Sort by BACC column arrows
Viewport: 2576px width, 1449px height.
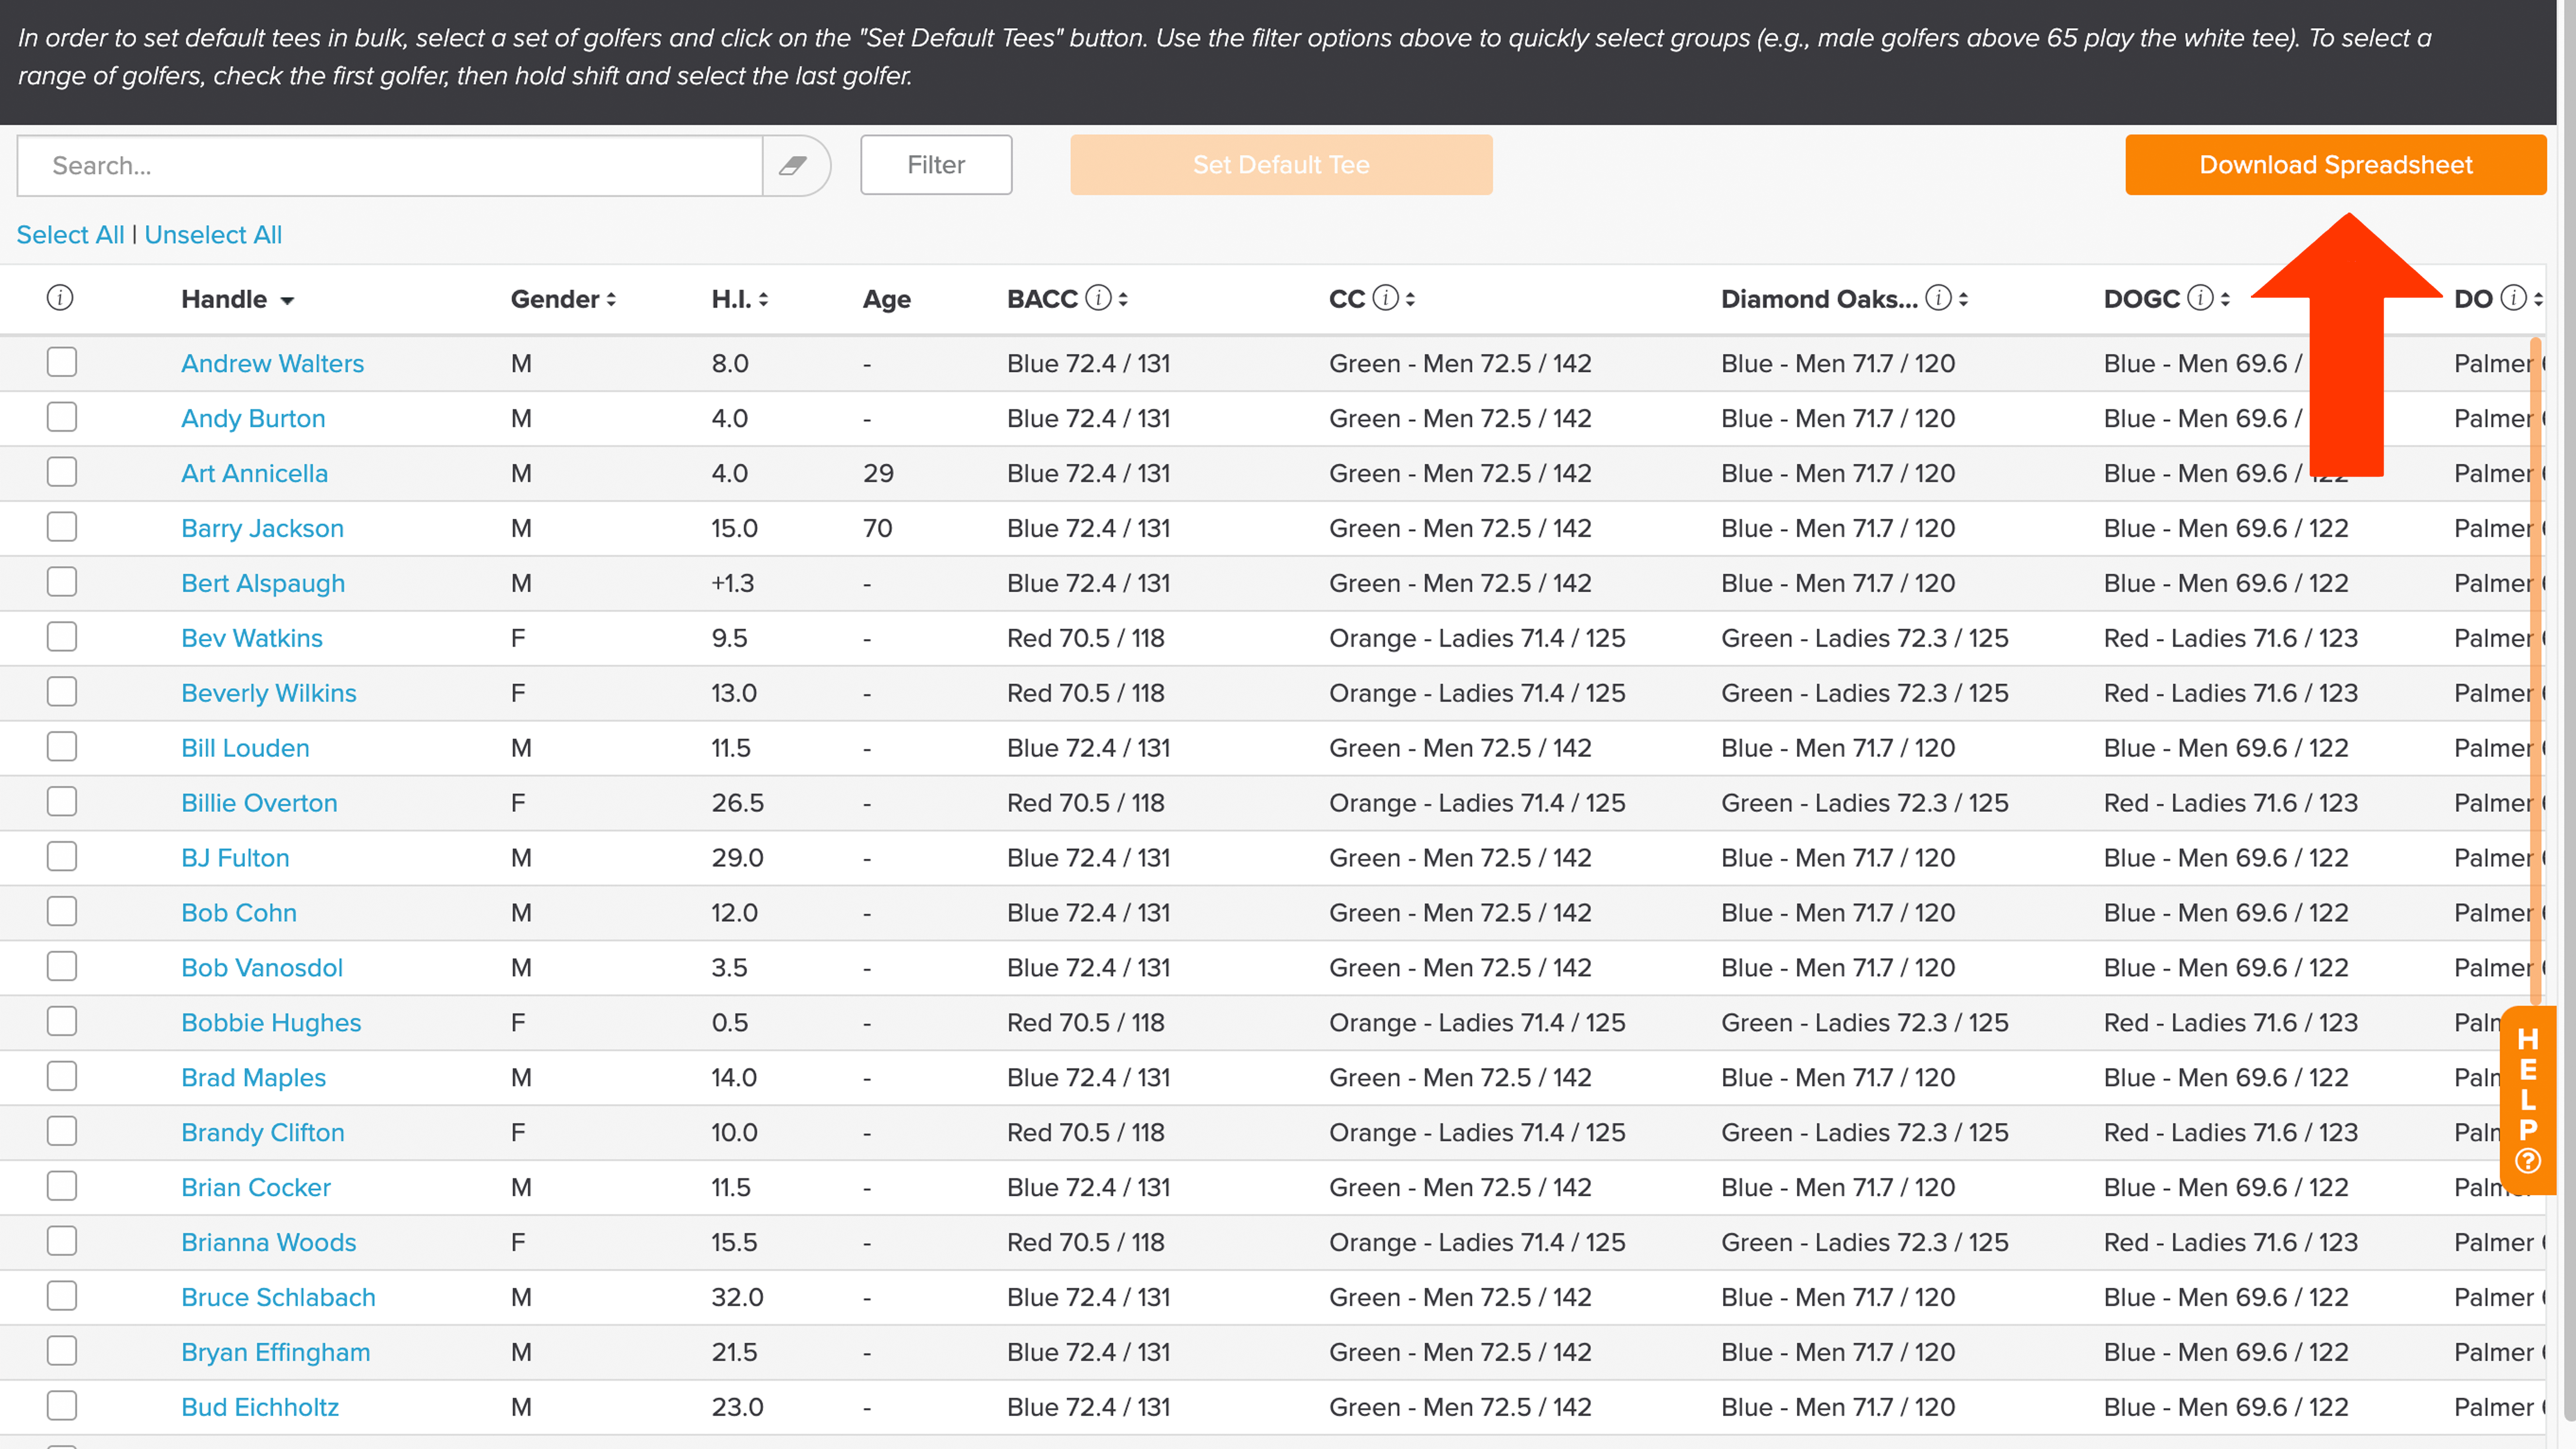(1123, 299)
